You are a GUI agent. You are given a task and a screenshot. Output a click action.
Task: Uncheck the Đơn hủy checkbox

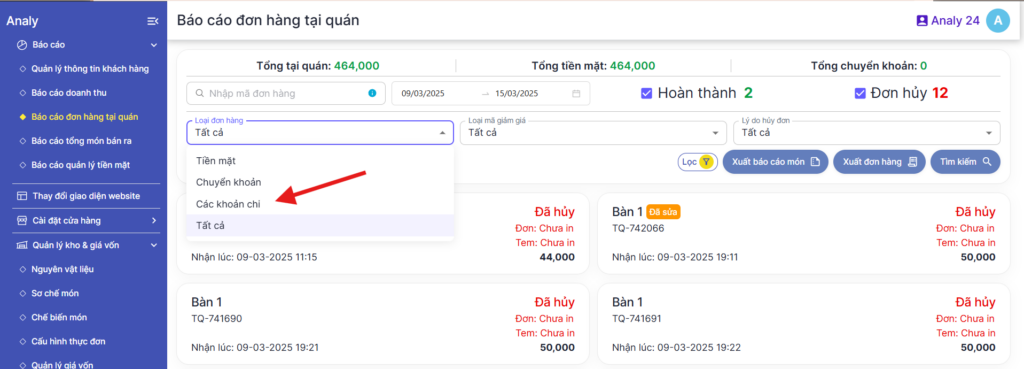tap(860, 93)
